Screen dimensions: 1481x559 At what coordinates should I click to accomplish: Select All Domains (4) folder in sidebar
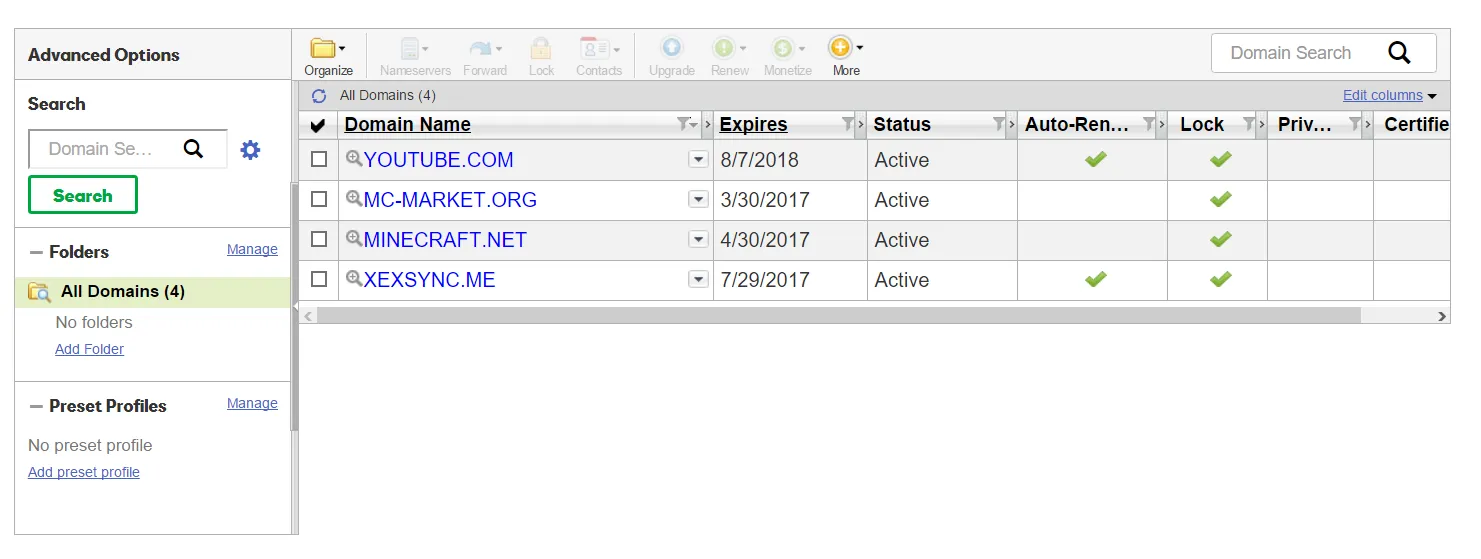(153, 292)
